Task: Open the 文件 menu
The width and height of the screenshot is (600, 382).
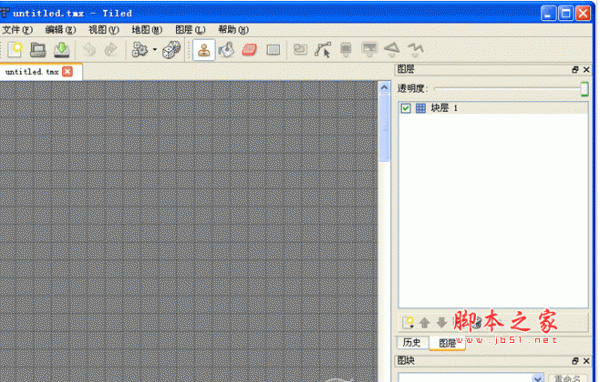Action: point(18,30)
